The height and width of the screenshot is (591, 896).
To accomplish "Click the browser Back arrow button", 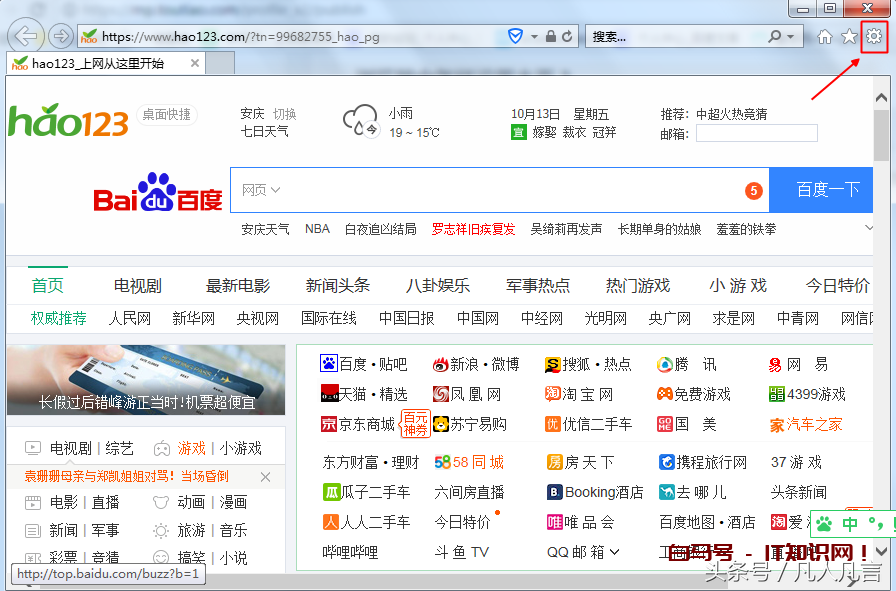I will (x=26, y=37).
